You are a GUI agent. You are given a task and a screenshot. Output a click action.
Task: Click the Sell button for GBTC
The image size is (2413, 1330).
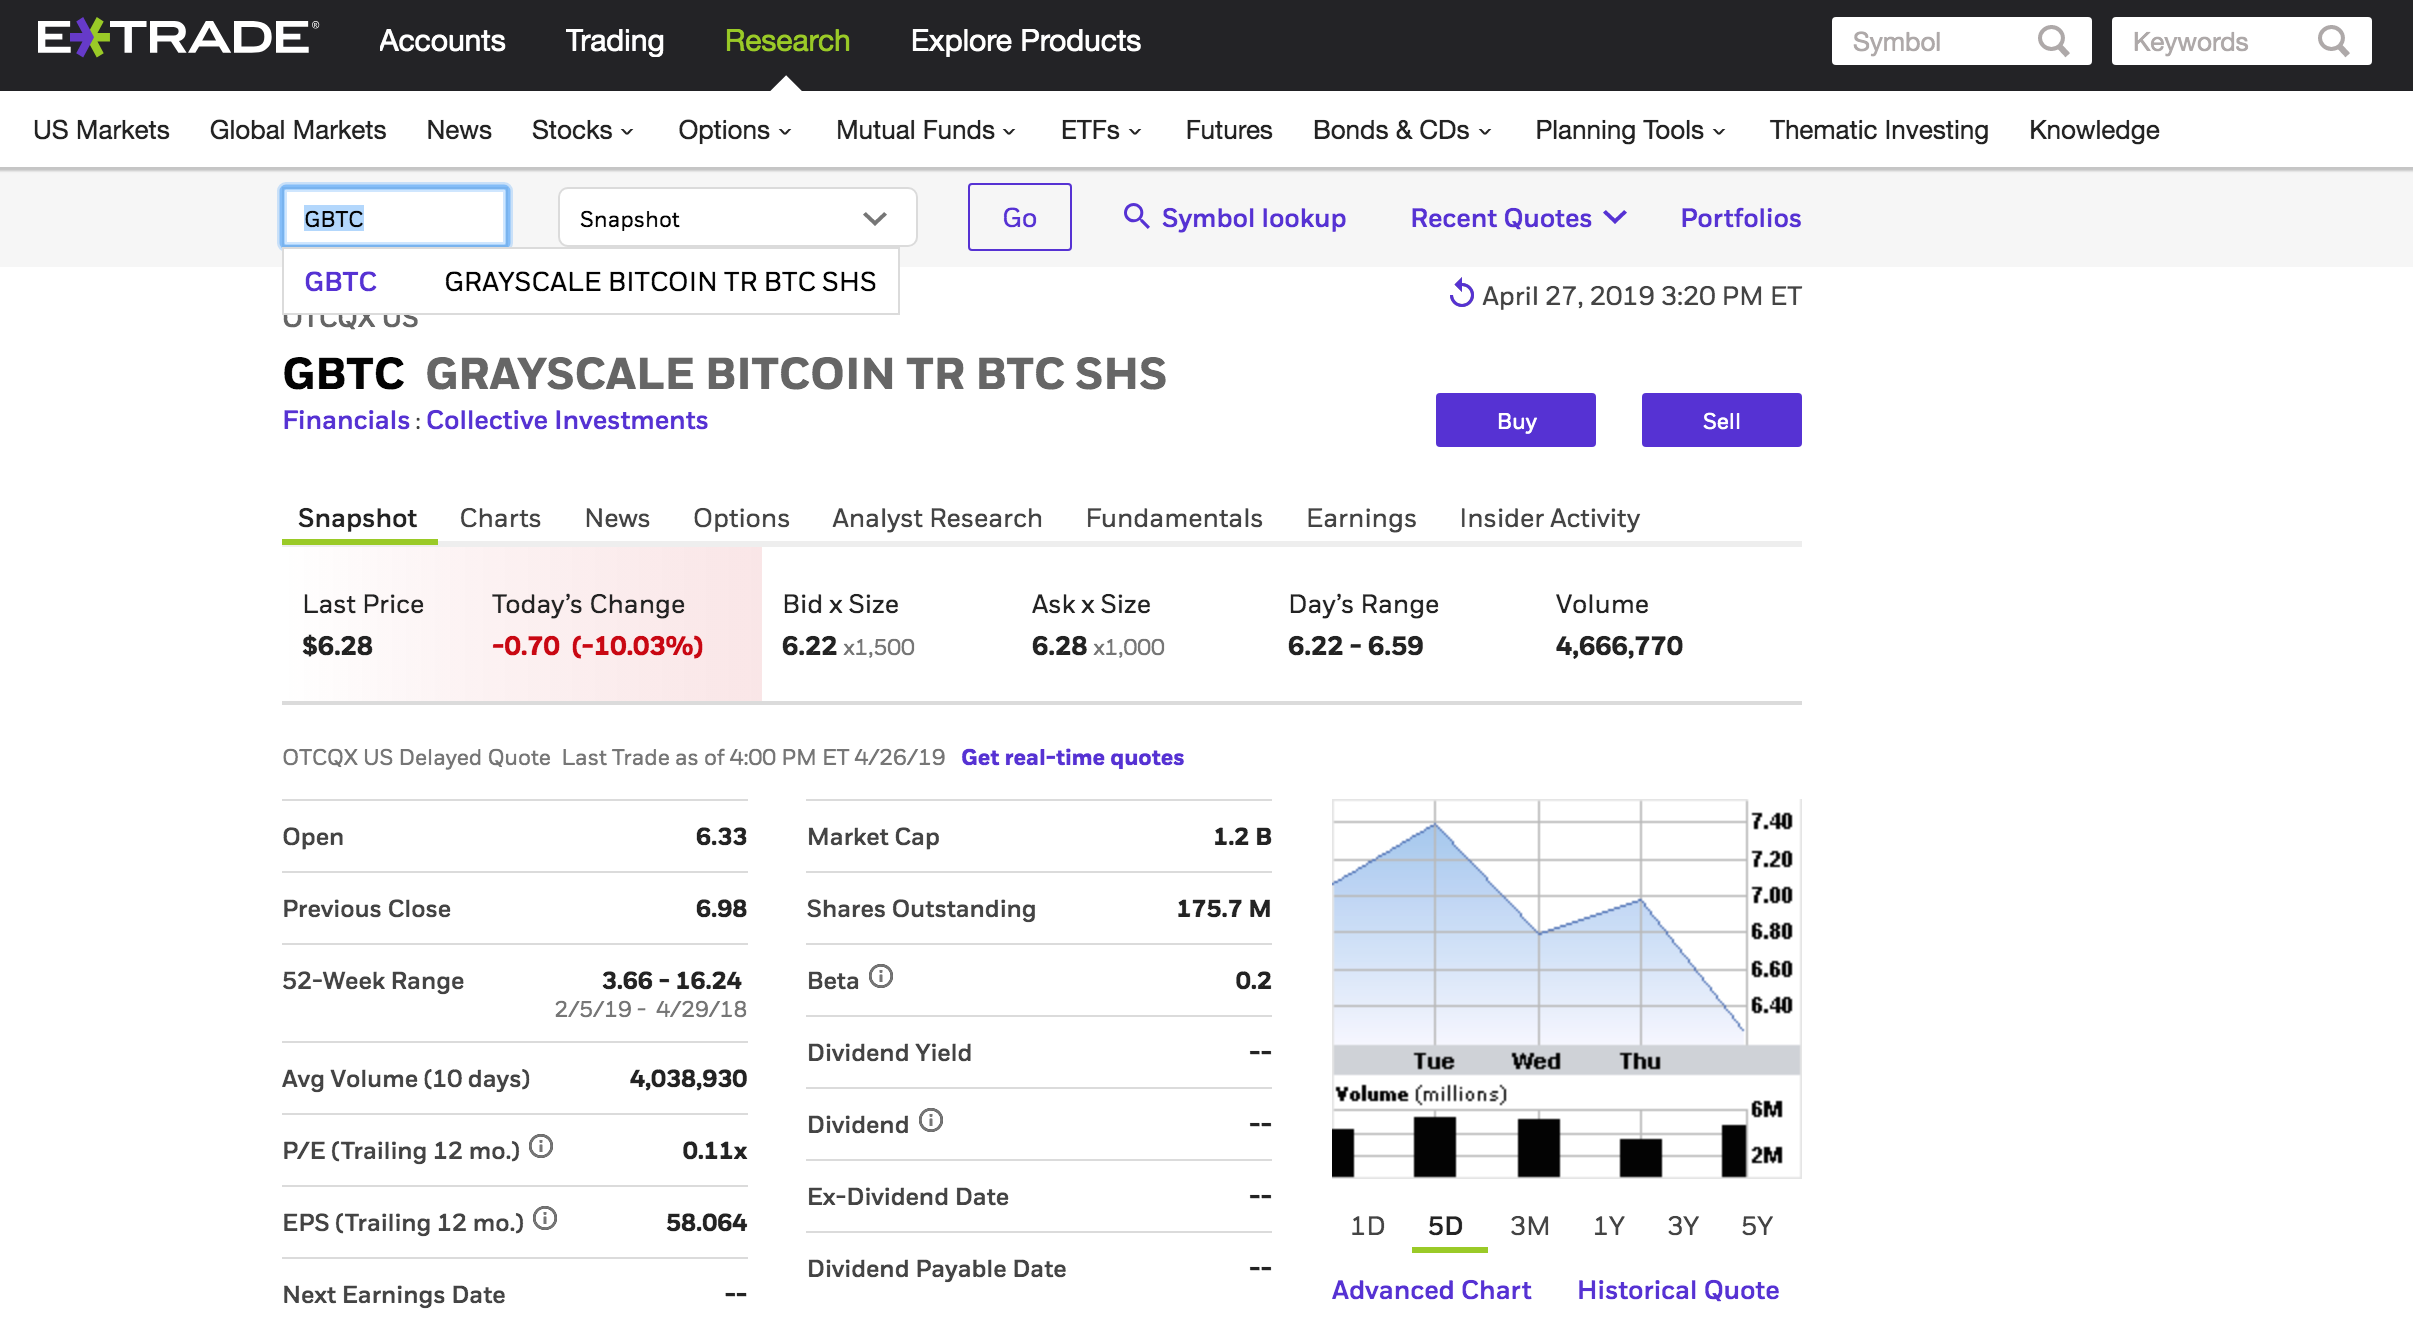1722,419
